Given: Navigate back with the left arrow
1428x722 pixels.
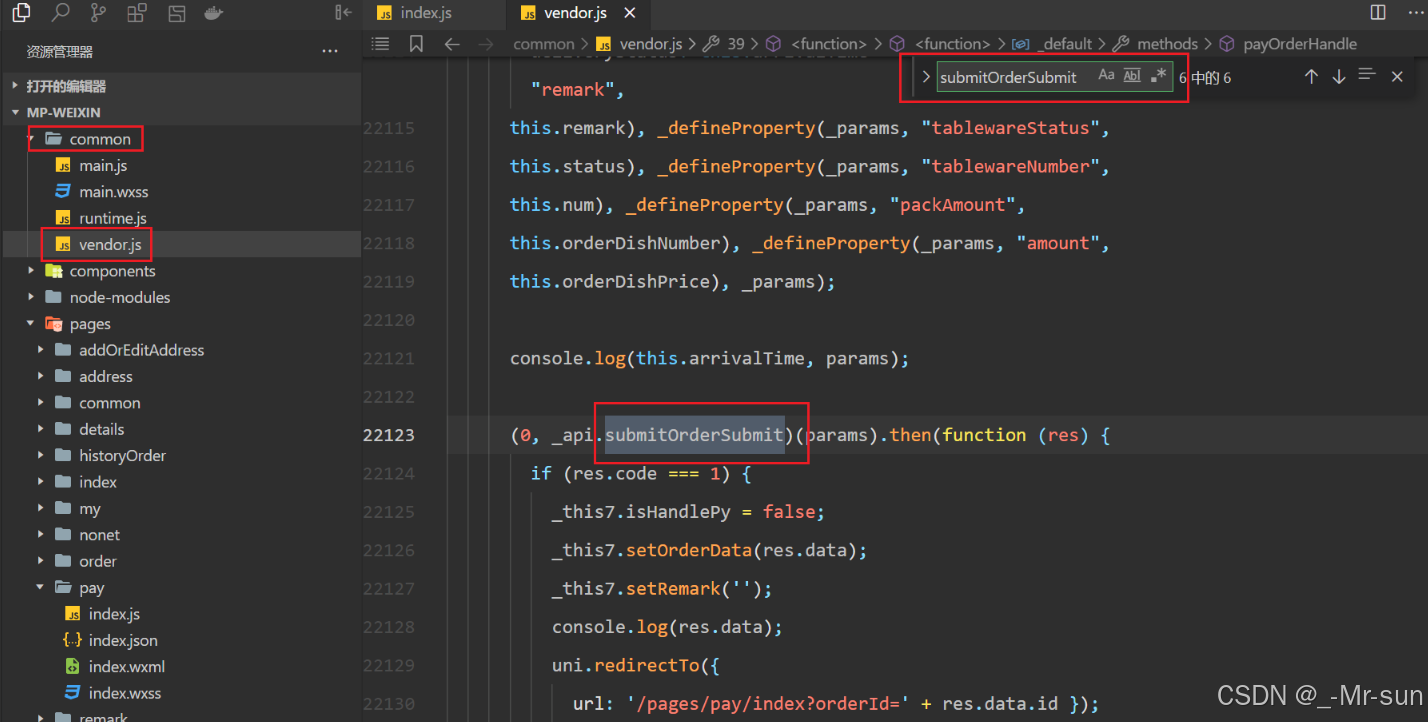Looking at the screenshot, I should coord(452,44).
